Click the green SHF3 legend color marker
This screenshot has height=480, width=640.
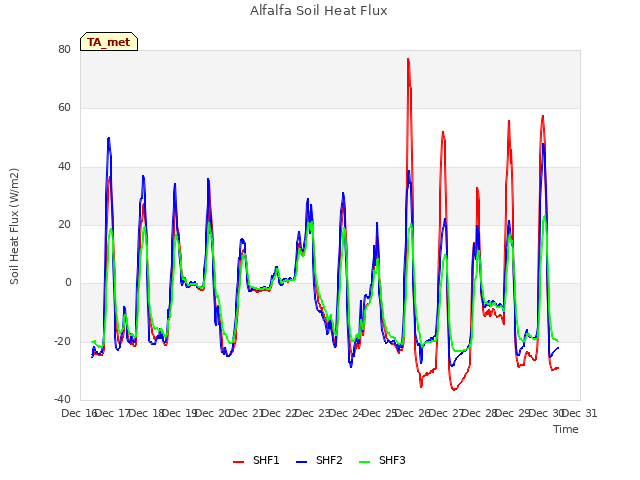coord(364,462)
